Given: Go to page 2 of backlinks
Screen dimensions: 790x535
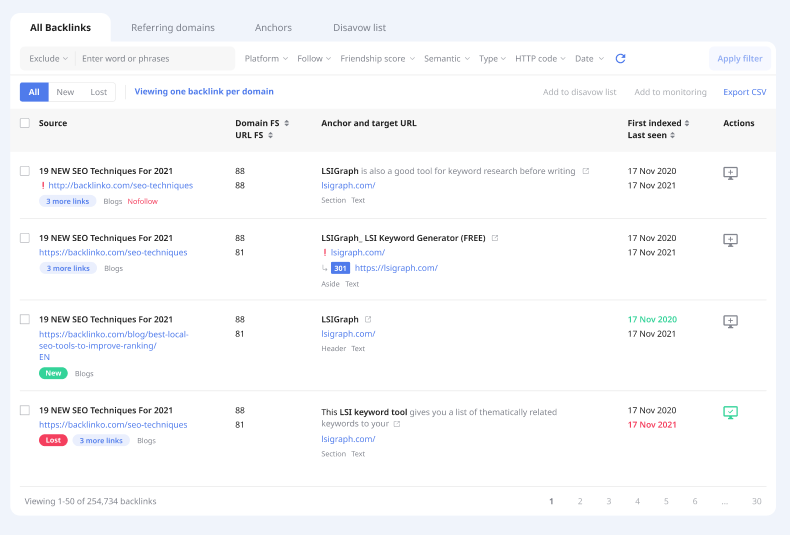Looking at the screenshot, I should tap(580, 501).
